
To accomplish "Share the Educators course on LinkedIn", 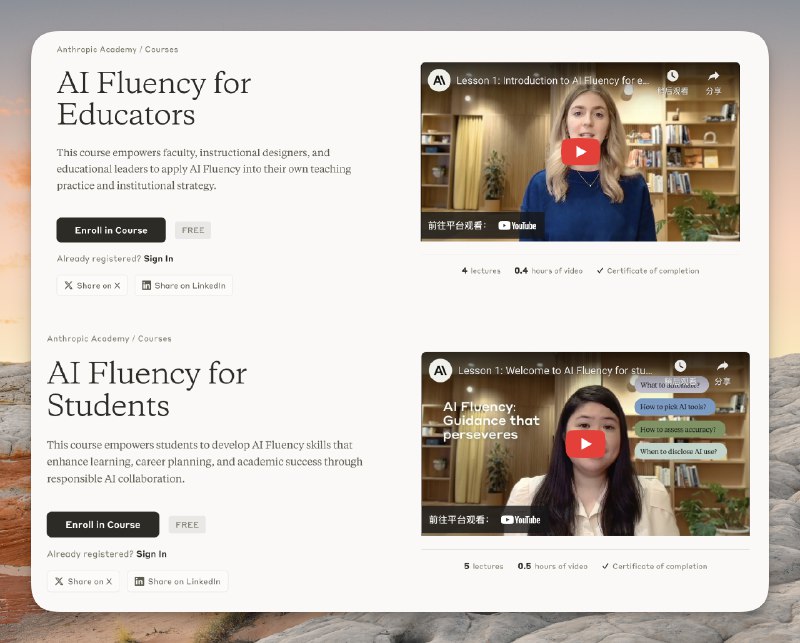I will (184, 286).
